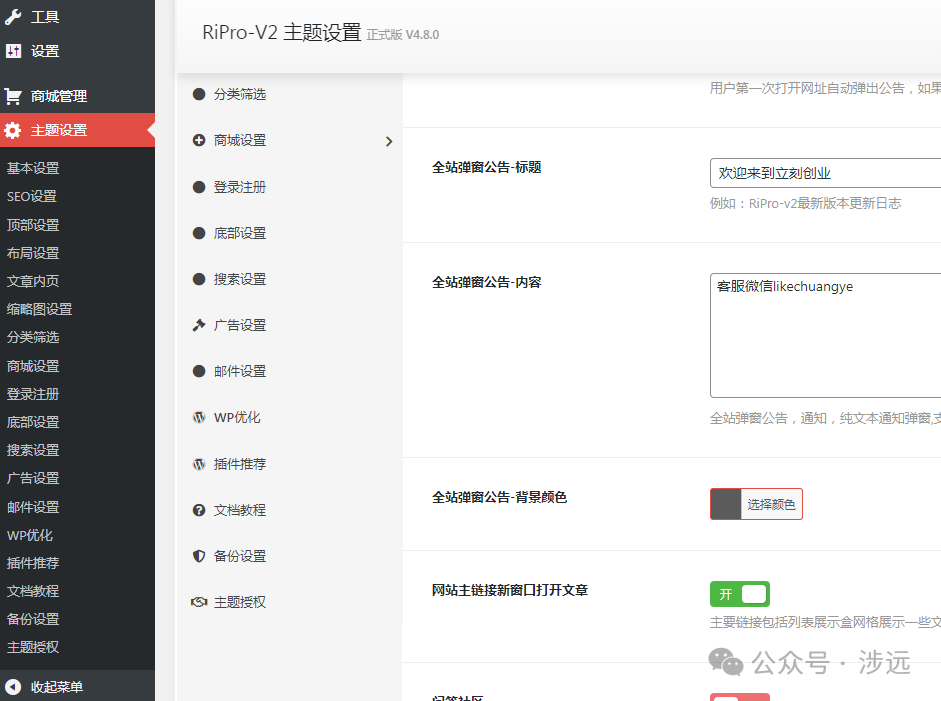Click the dot icon next to 邮件设置 in panel
This screenshot has height=701, width=941.
[199, 372]
